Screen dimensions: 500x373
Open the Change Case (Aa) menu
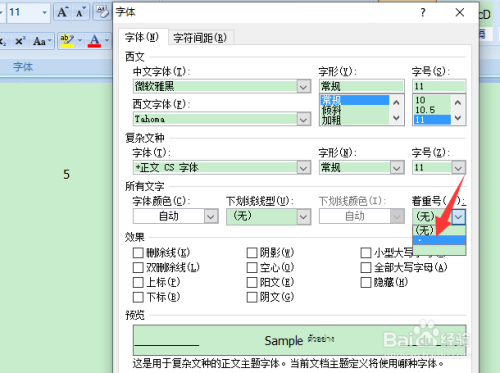point(42,41)
